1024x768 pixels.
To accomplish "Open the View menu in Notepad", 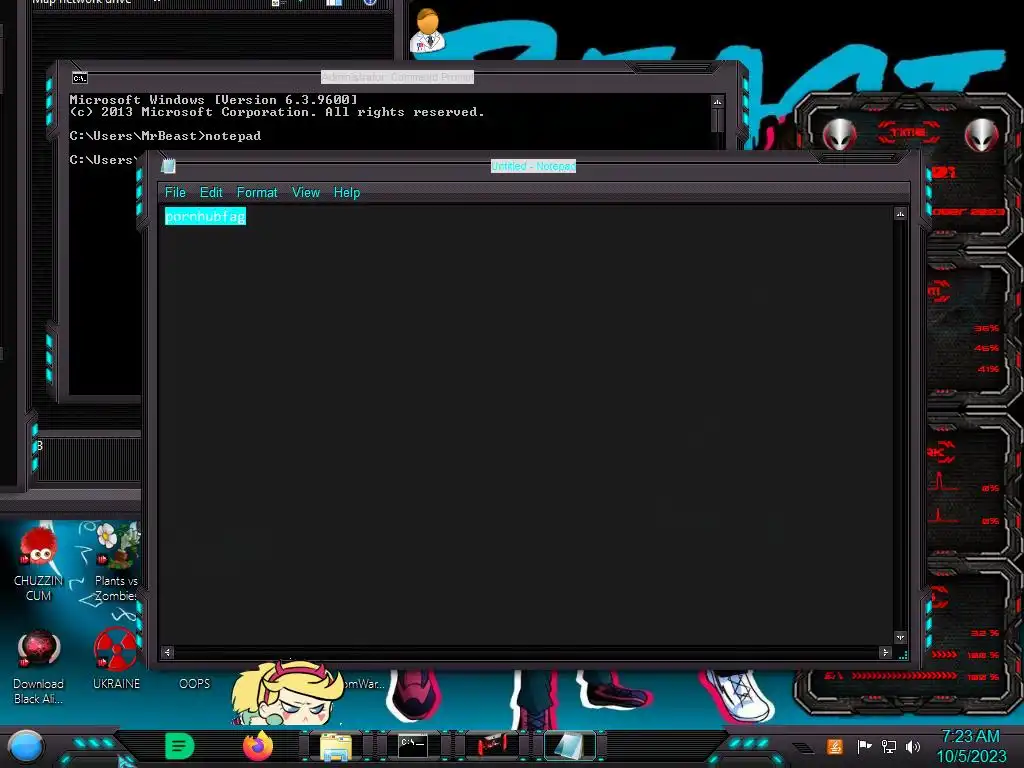I will (306, 193).
